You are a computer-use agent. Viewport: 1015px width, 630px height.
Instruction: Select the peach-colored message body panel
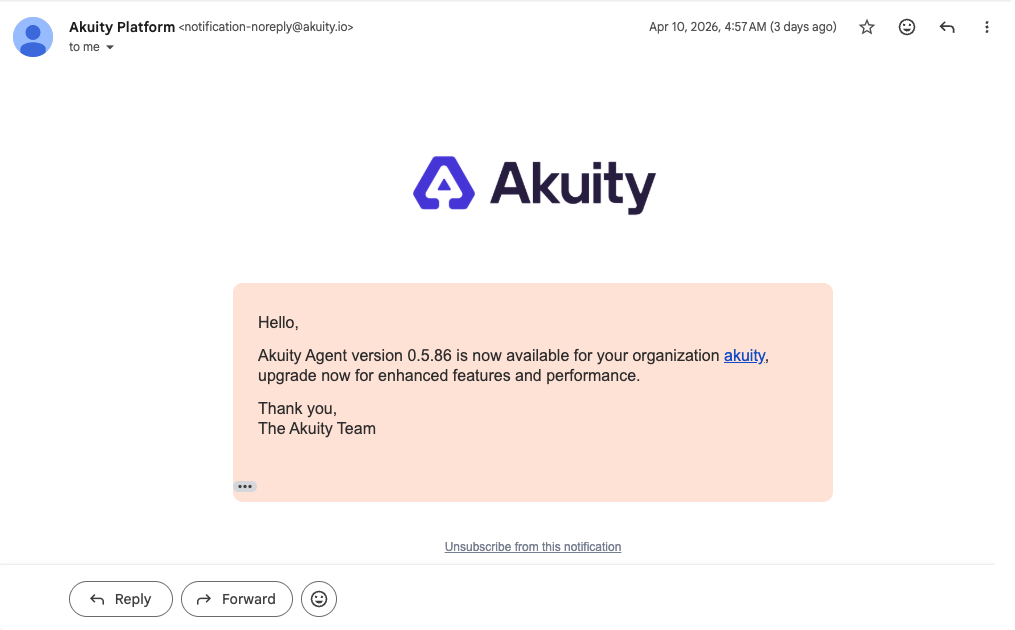[533, 392]
